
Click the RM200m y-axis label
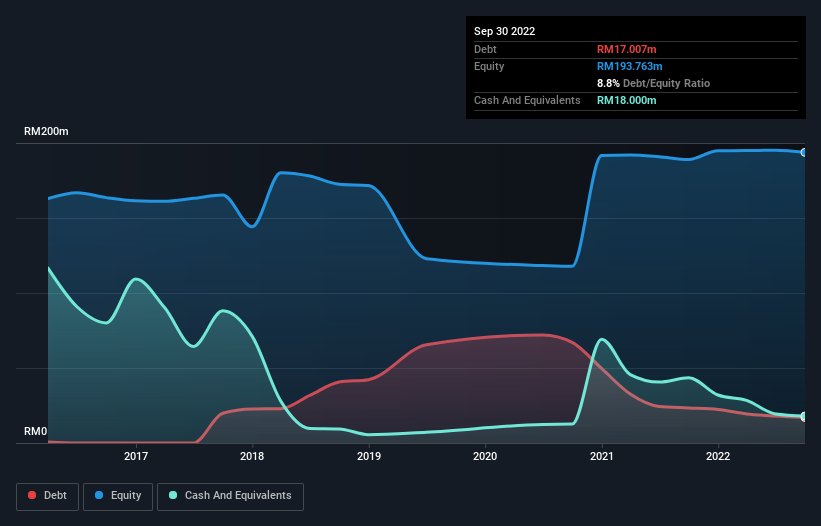46,131
